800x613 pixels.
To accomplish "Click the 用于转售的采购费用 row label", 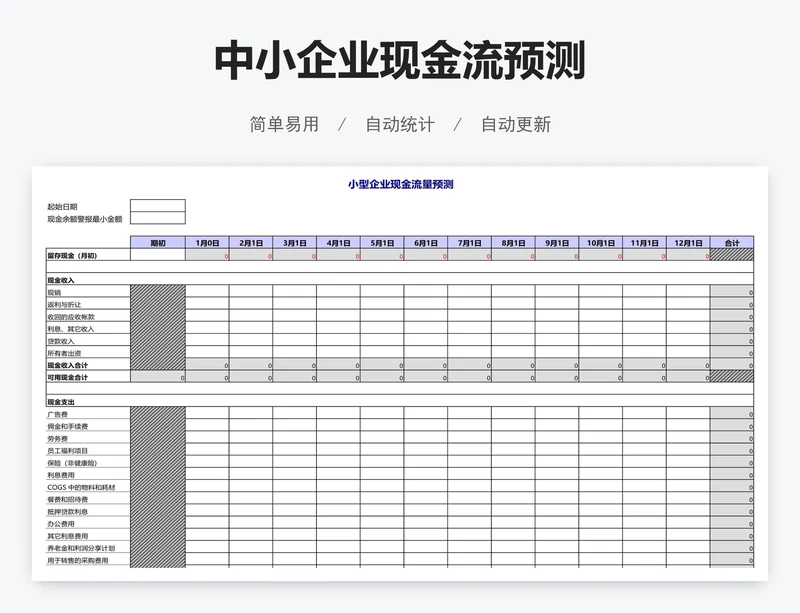I will point(78,560).
